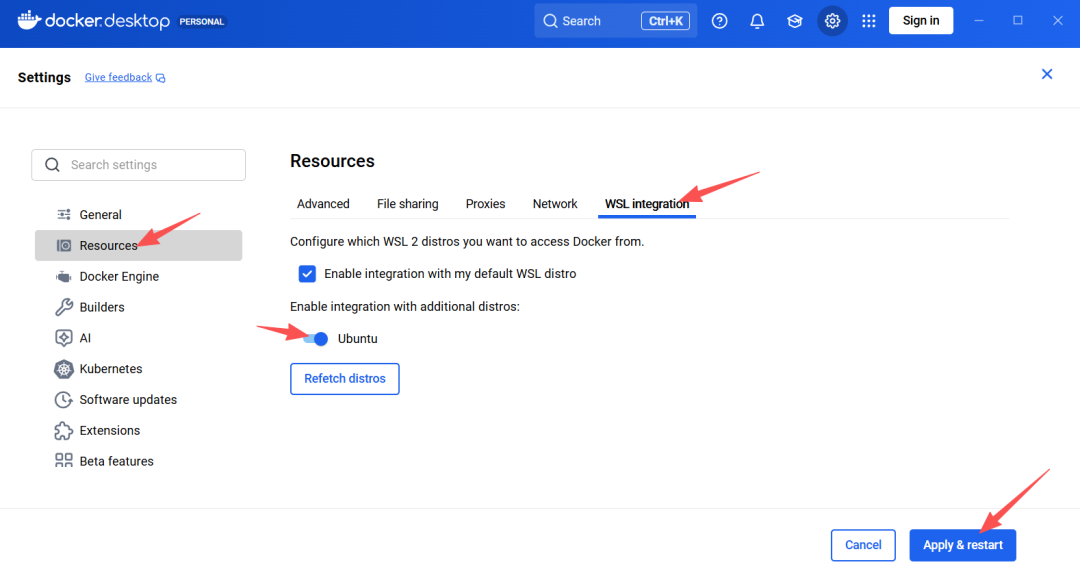Click the Beta features grid icon

pos(63,461)
